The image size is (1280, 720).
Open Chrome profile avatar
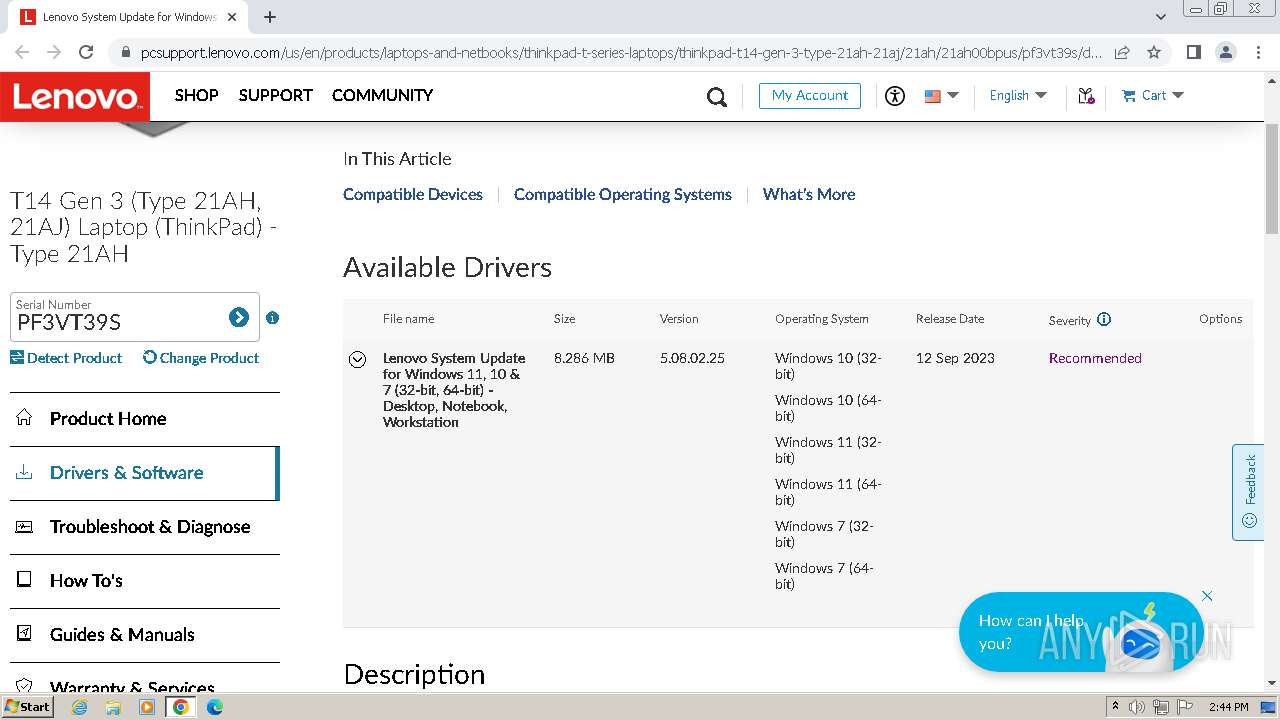1225,52
